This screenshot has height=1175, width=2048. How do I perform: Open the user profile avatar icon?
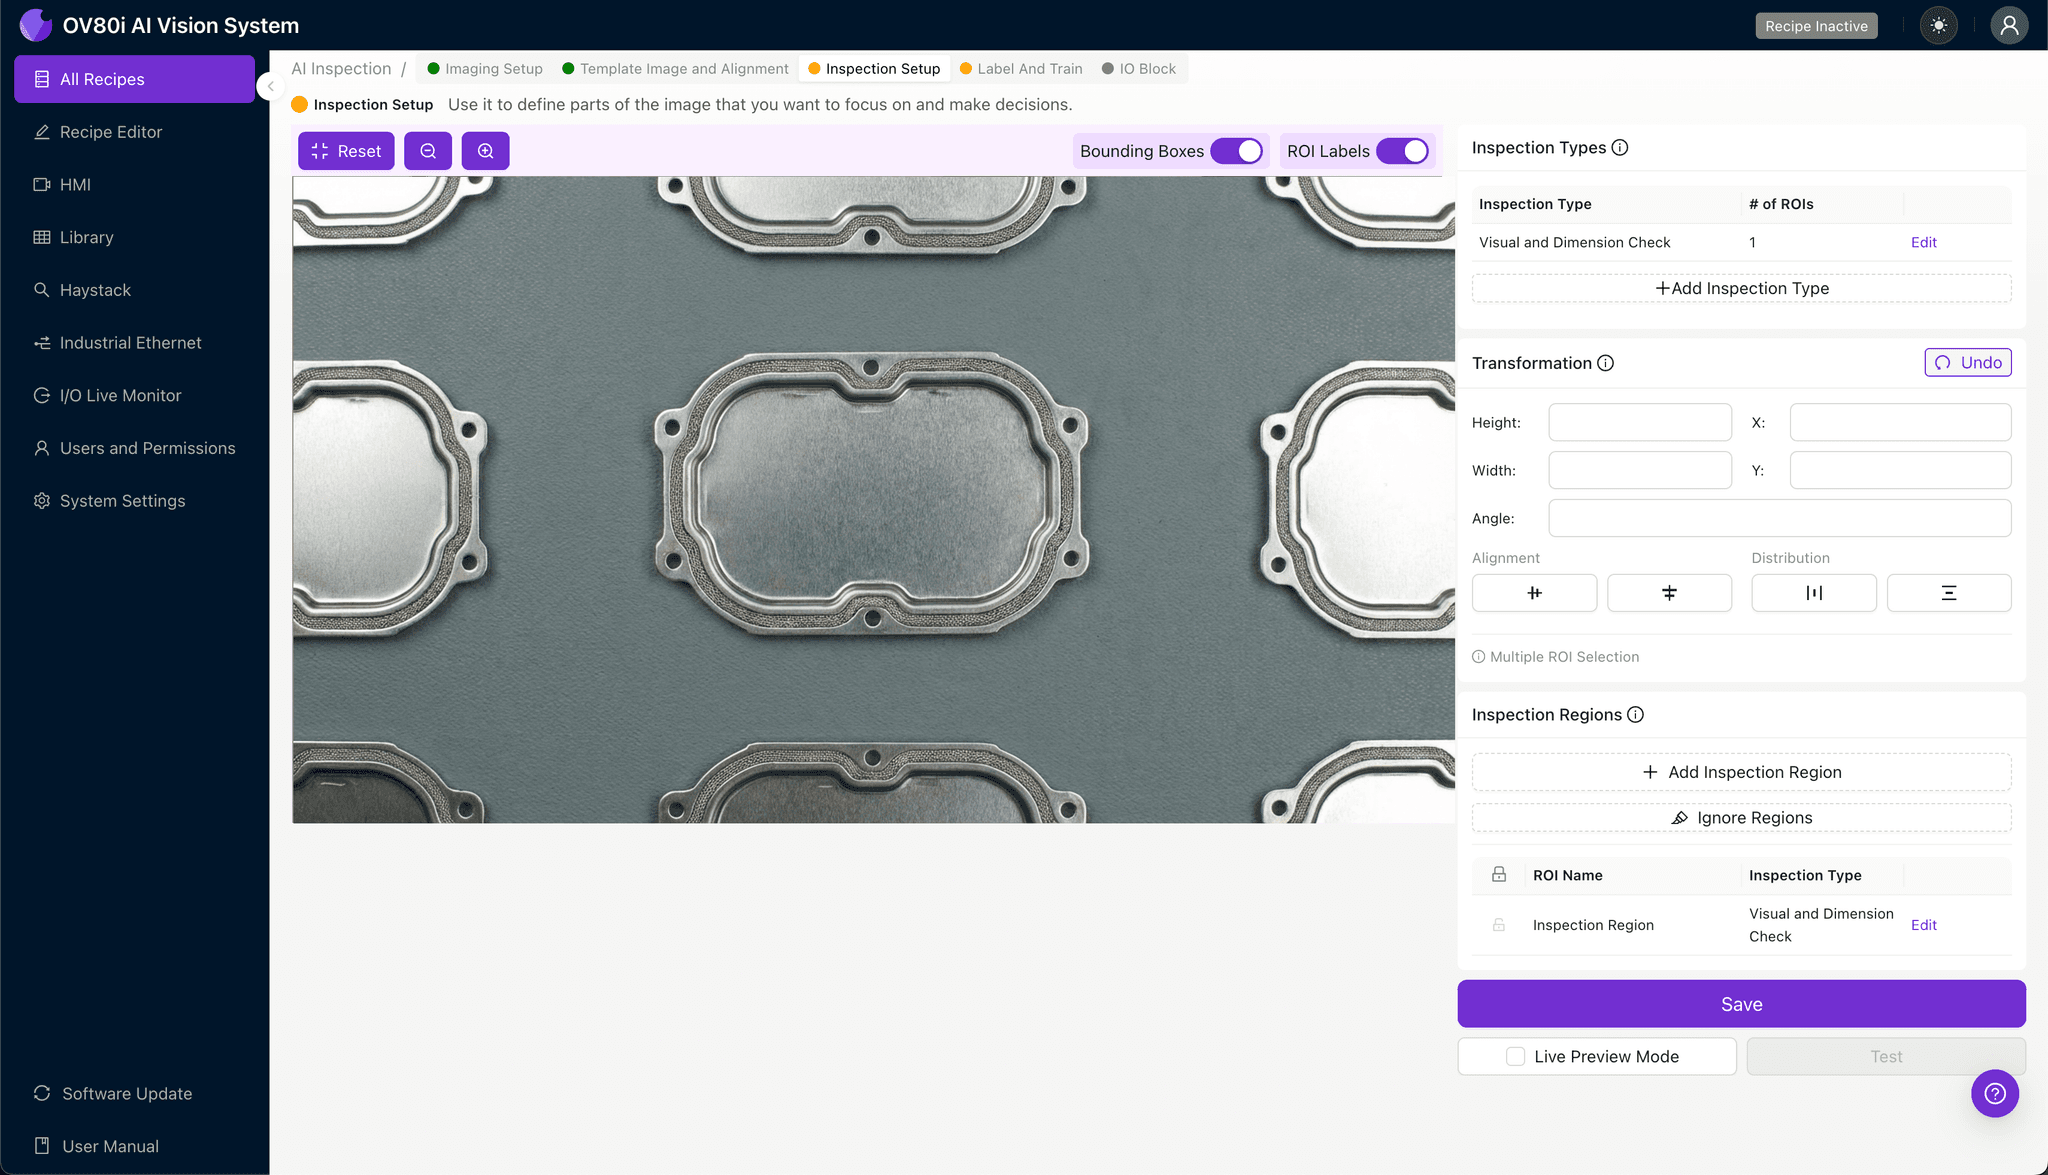[2008, 26]
